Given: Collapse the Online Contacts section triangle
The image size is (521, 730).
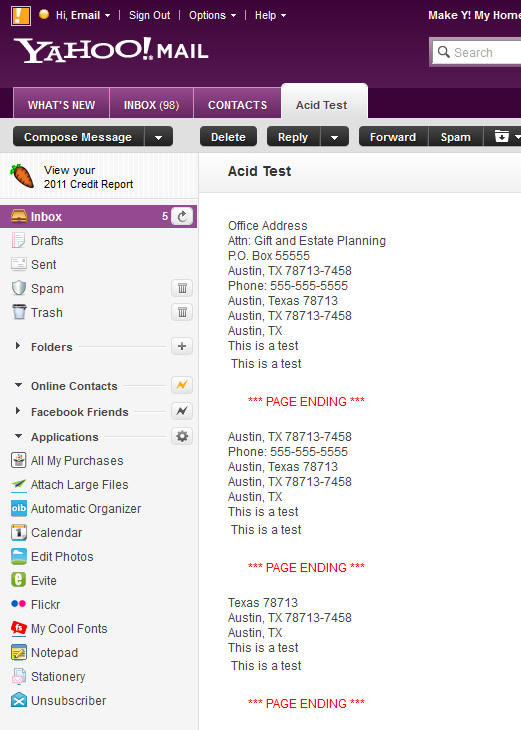Looking at the screenshot, I should 18,385.
